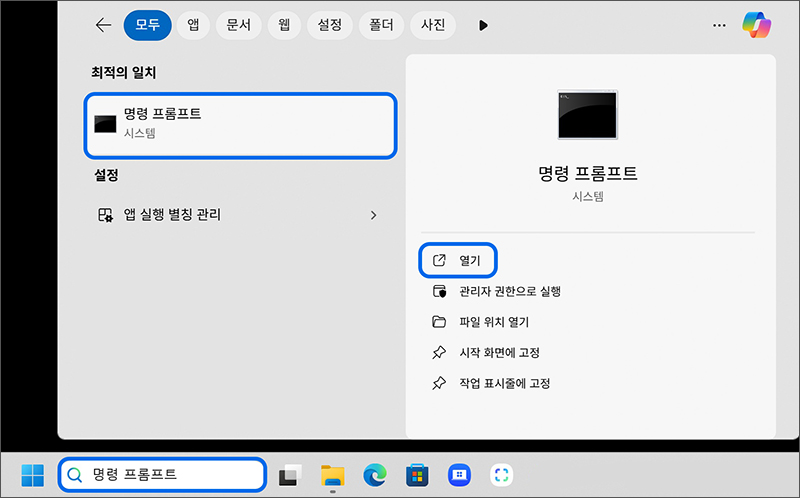
Task: Choose 작업 표시줄에 고정
Action: pos(491,383)
